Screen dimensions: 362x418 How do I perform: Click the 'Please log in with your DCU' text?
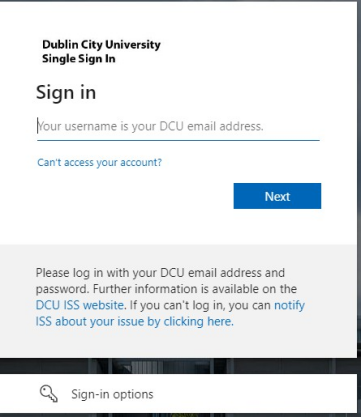110,273
